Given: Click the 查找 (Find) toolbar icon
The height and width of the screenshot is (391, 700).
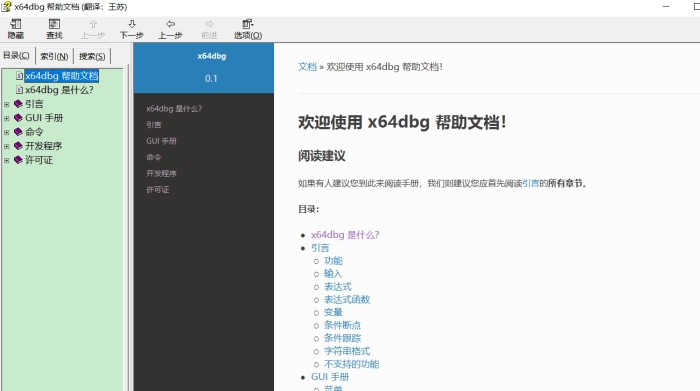Looking at the screenshot, I should (54, 25).
